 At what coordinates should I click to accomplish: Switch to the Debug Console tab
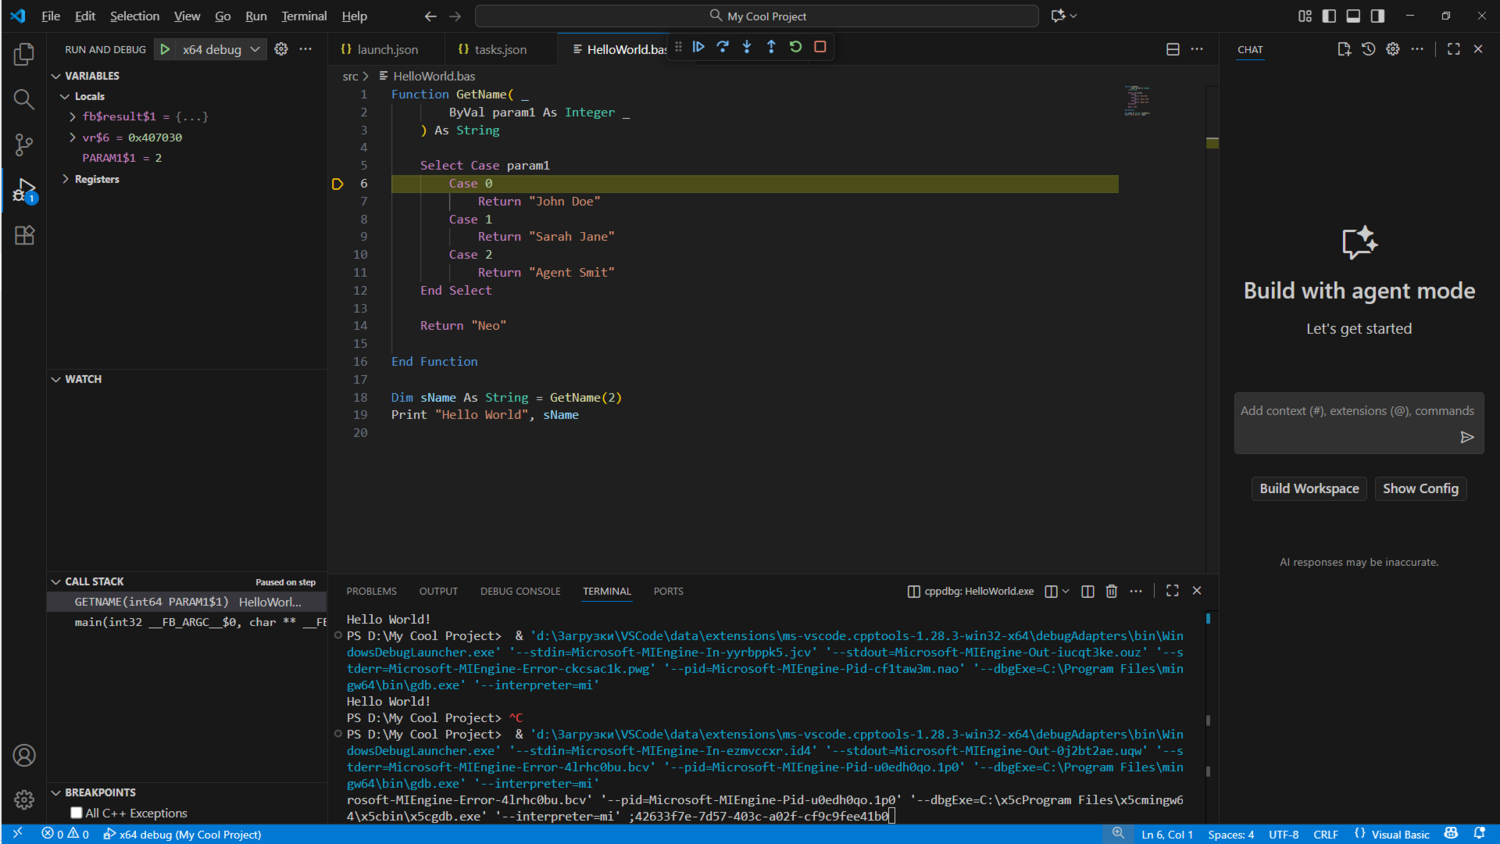pos(520,591)
